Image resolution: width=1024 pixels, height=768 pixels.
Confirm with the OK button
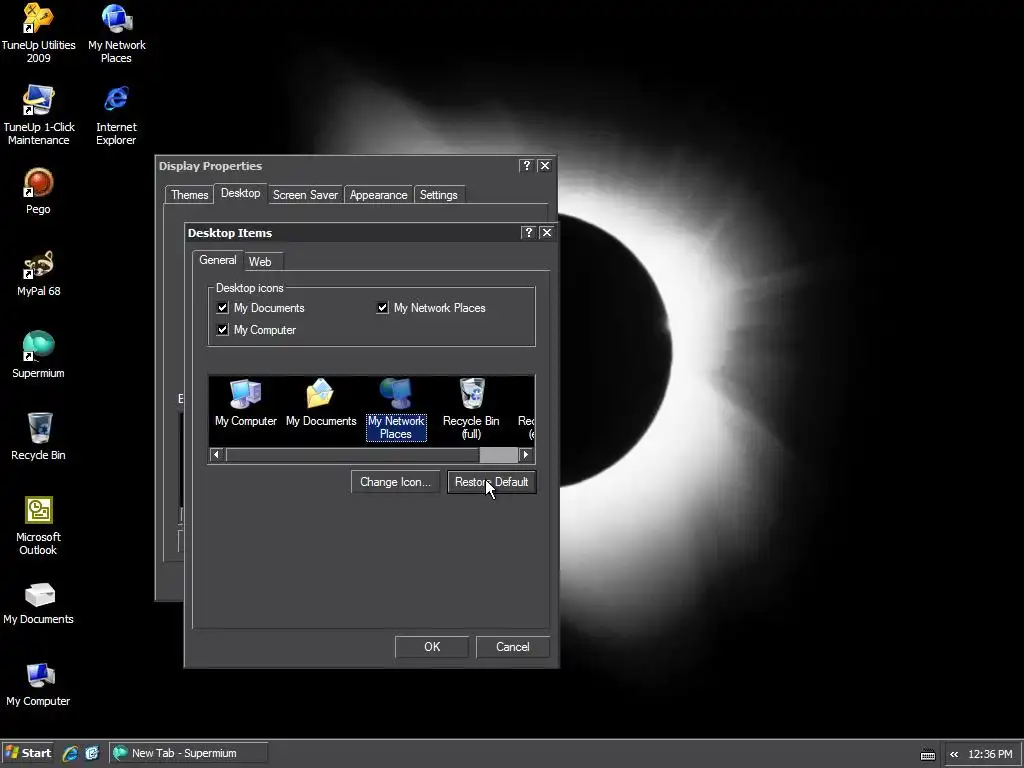click(x=432, y=647)
